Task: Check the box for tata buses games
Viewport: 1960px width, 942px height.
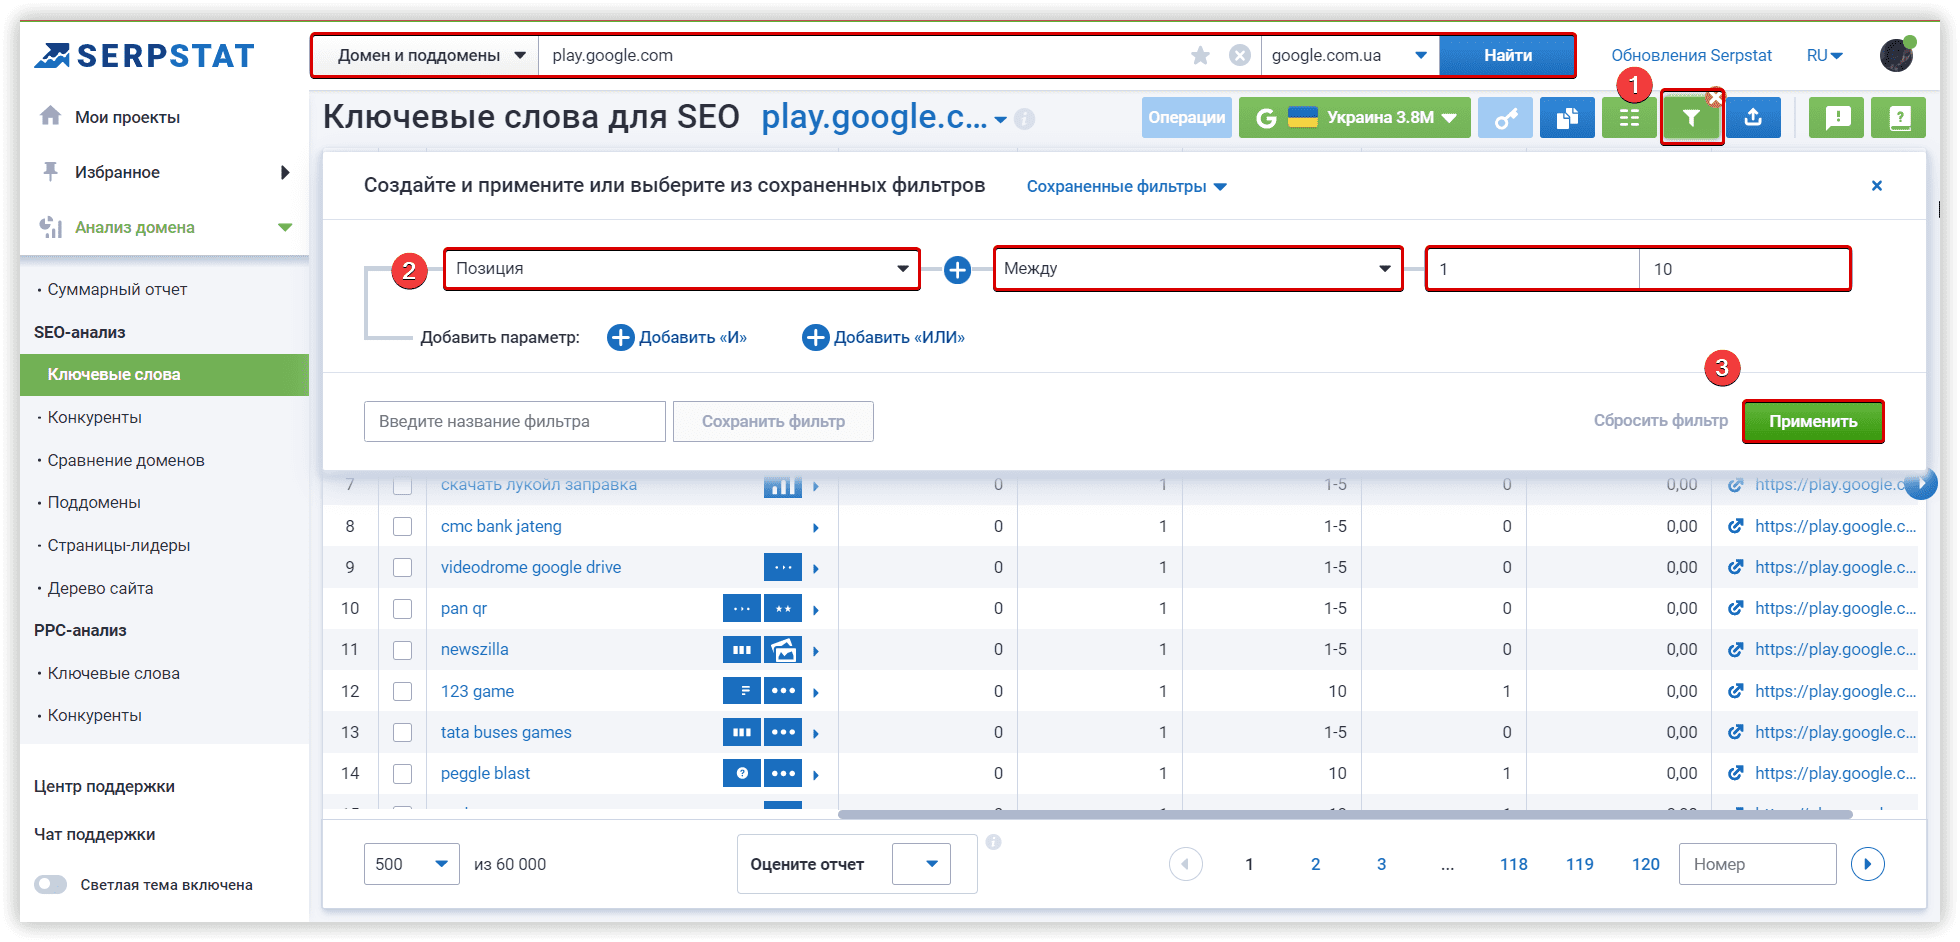Action: 402,732
